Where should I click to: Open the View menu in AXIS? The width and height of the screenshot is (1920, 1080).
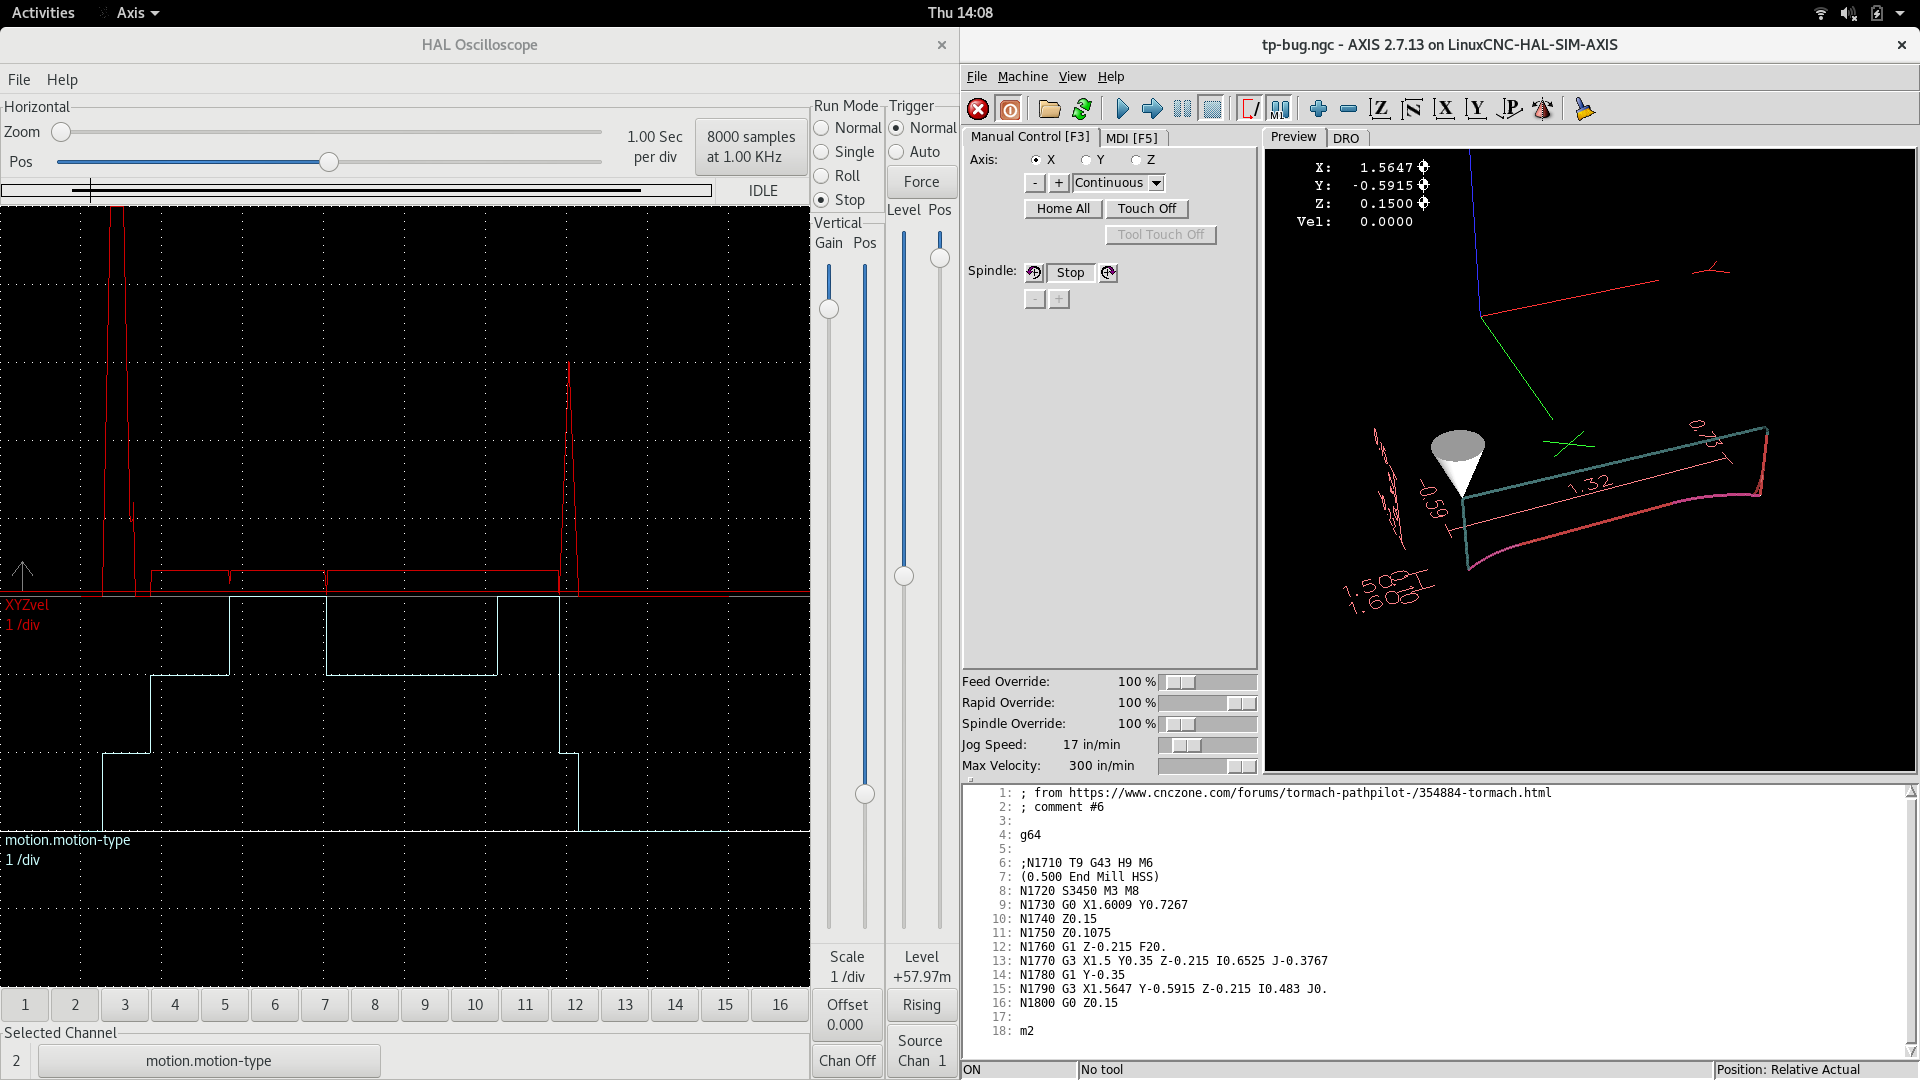[1072, 77]
